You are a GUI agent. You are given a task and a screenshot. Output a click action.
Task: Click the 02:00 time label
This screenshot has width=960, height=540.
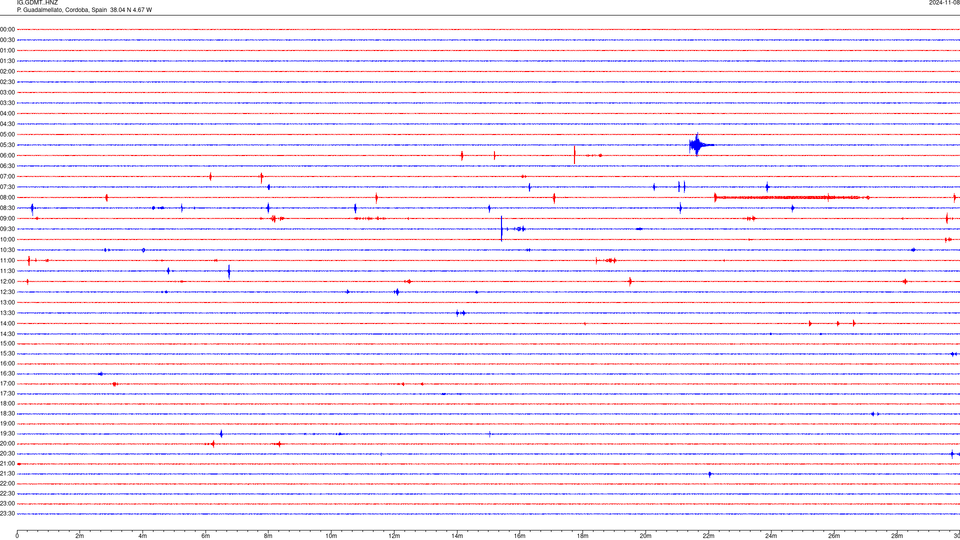(7, 72)
